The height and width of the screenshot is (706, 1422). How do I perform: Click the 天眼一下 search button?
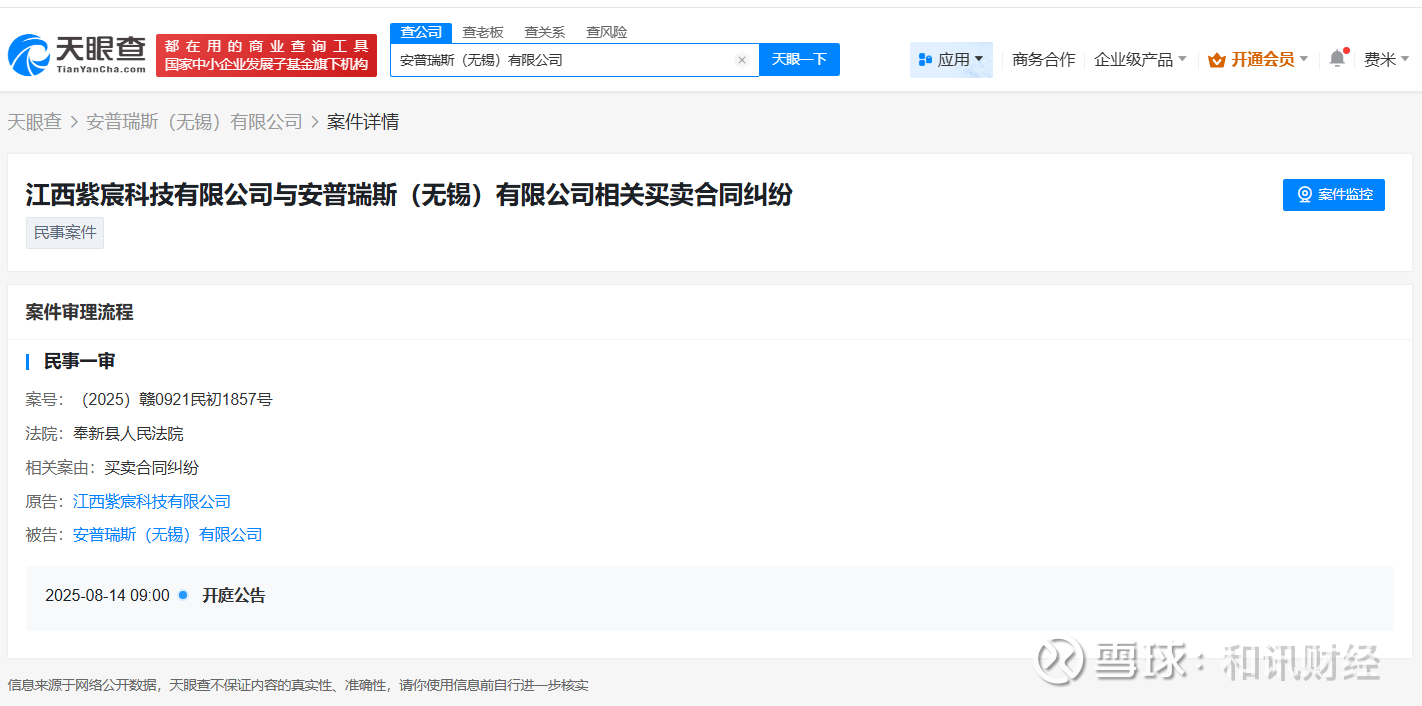pos(799,60)
